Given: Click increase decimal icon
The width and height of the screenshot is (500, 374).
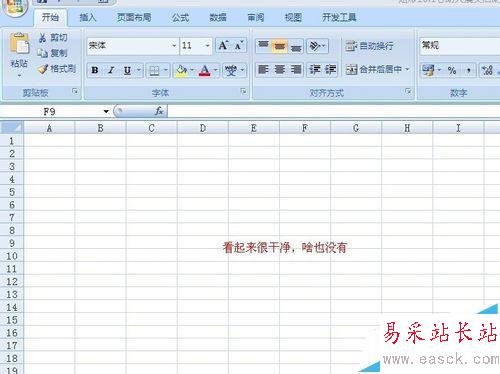Looking at the screenshot, I should [487, 70].
